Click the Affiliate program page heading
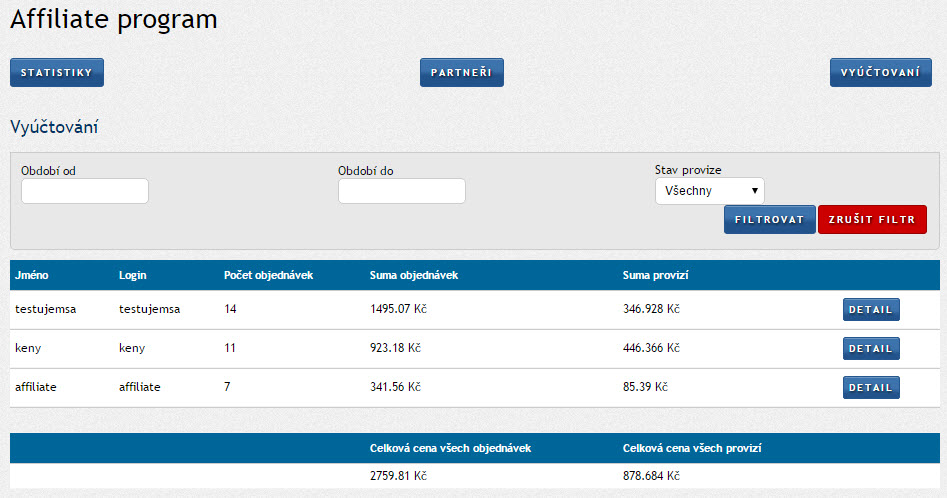This screenshot has width=947, height=498. [114, 19]
